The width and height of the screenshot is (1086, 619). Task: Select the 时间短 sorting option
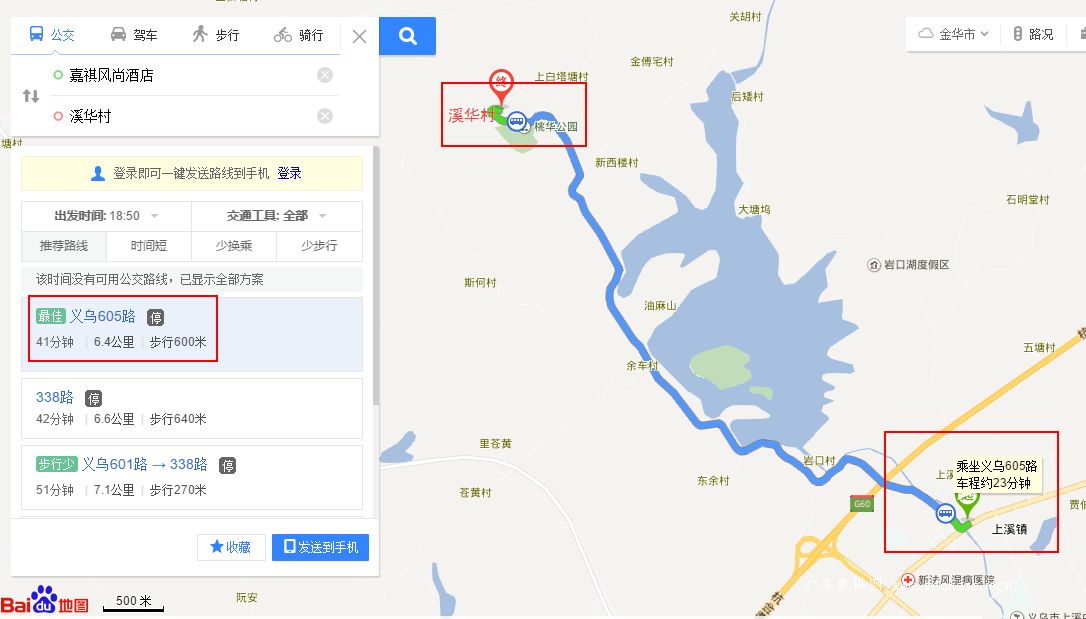[149, 246]
